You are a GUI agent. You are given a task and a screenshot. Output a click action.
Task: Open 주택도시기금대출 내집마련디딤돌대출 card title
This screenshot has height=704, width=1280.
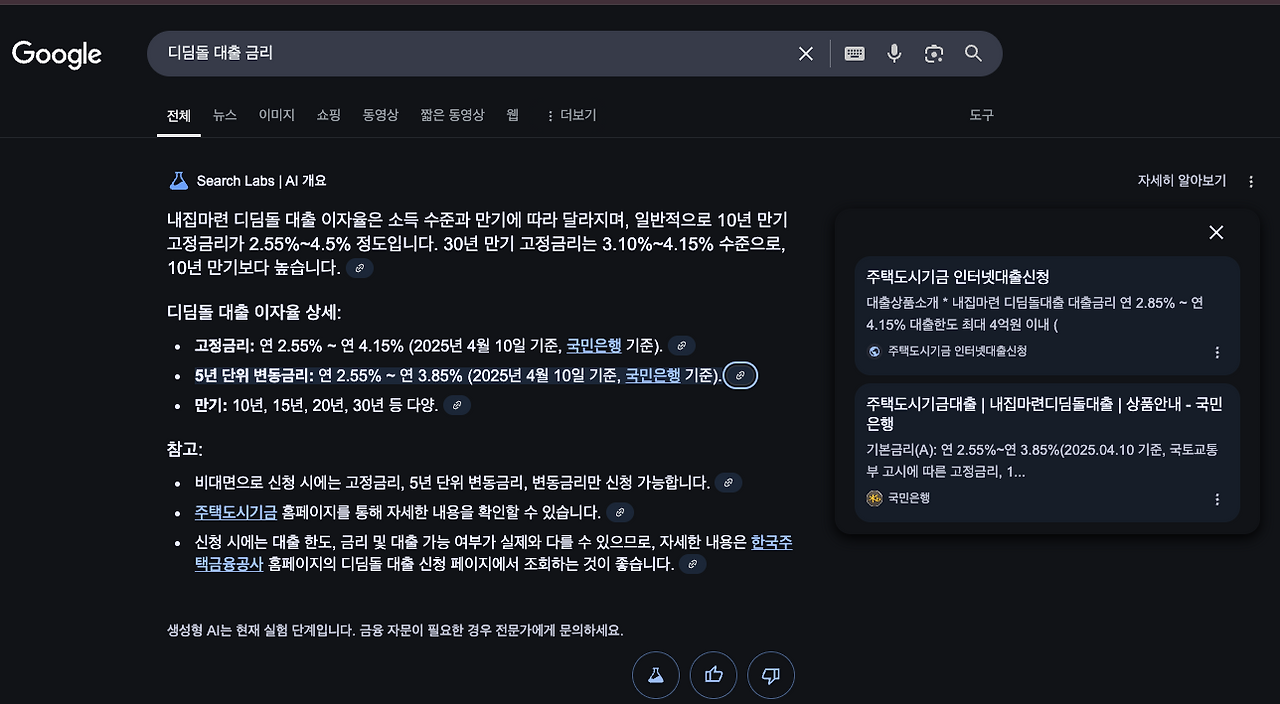click(x=1045, y=415)
